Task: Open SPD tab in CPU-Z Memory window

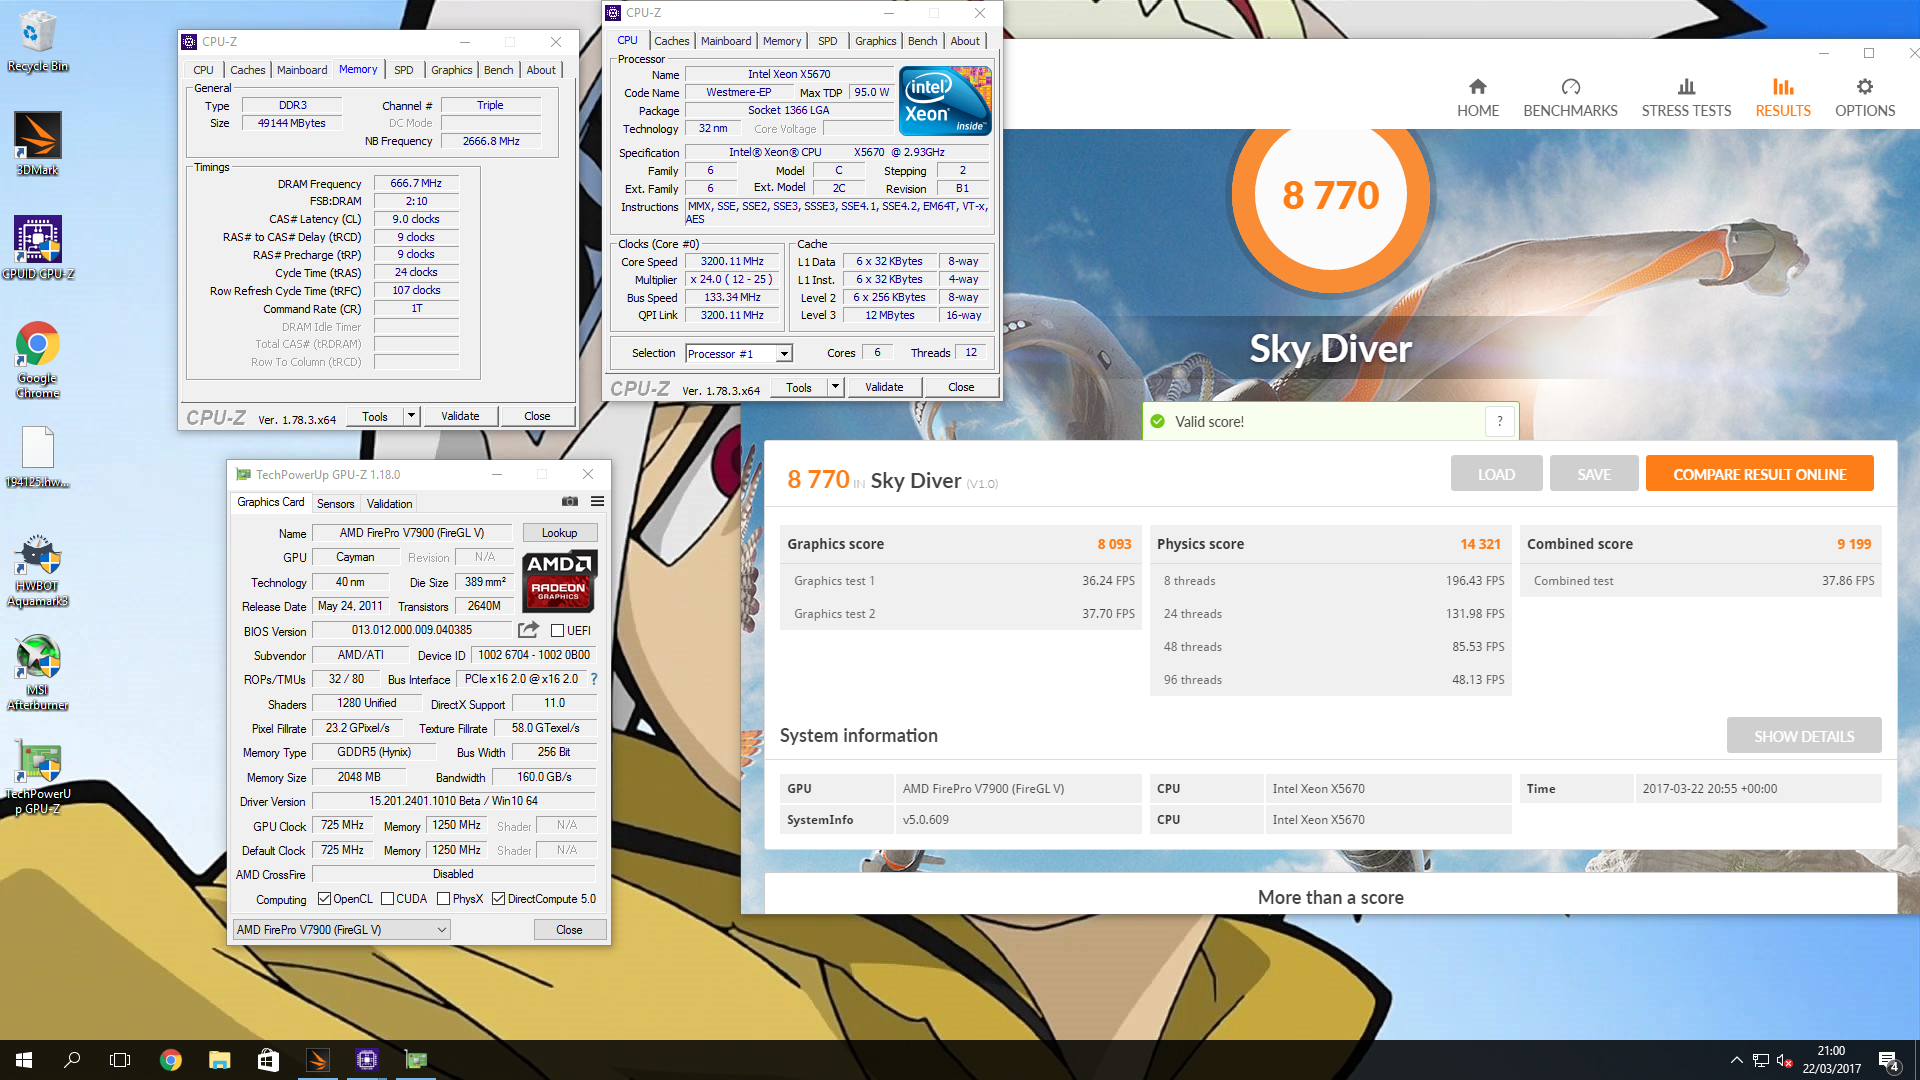Action: tap(403, 70)
